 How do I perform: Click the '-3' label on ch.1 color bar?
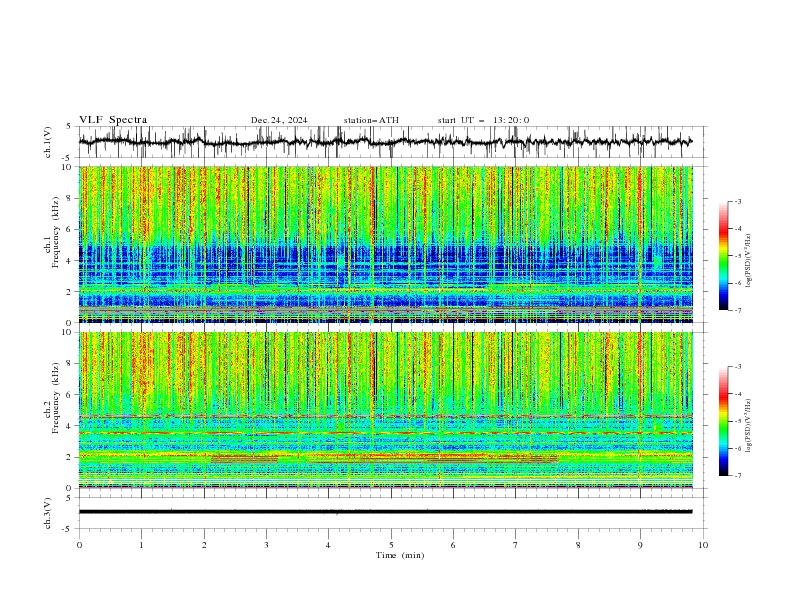[x=737, y=201]
